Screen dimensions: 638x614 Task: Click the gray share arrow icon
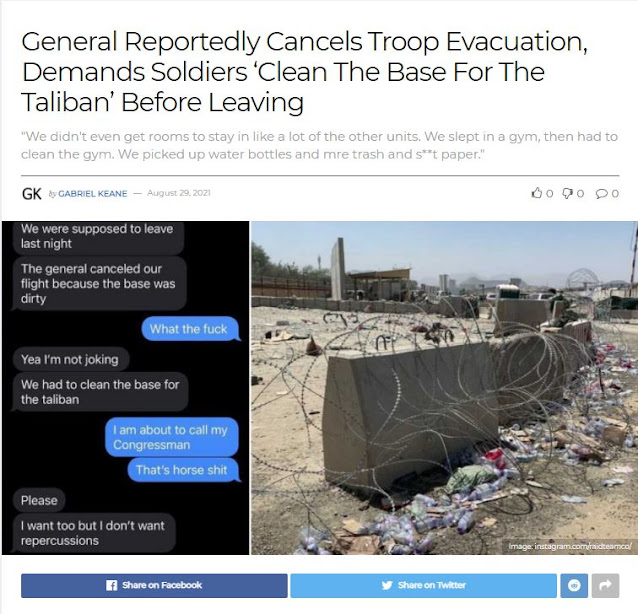605,586
